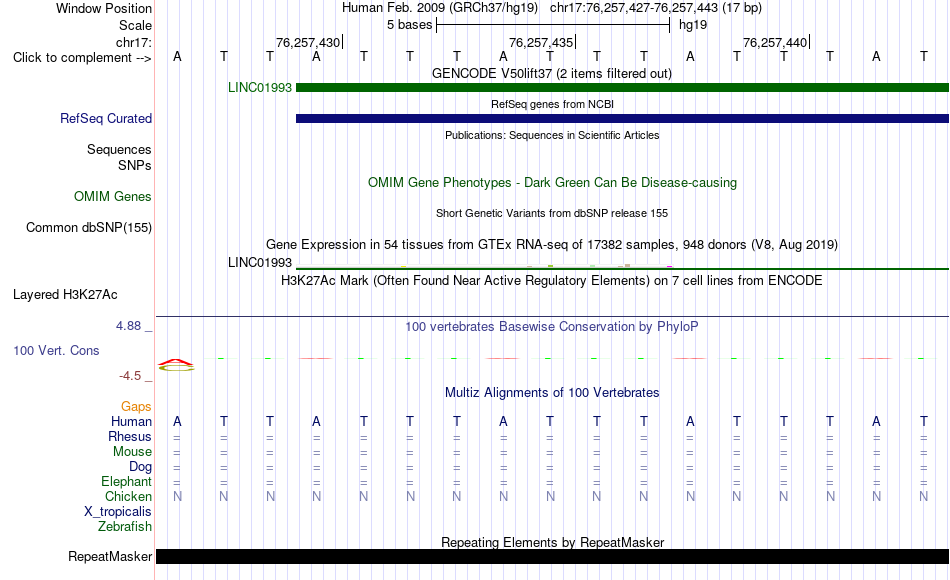
Task: Click GENCODE V50lift37 track title
Action: (x=552, y=73)
